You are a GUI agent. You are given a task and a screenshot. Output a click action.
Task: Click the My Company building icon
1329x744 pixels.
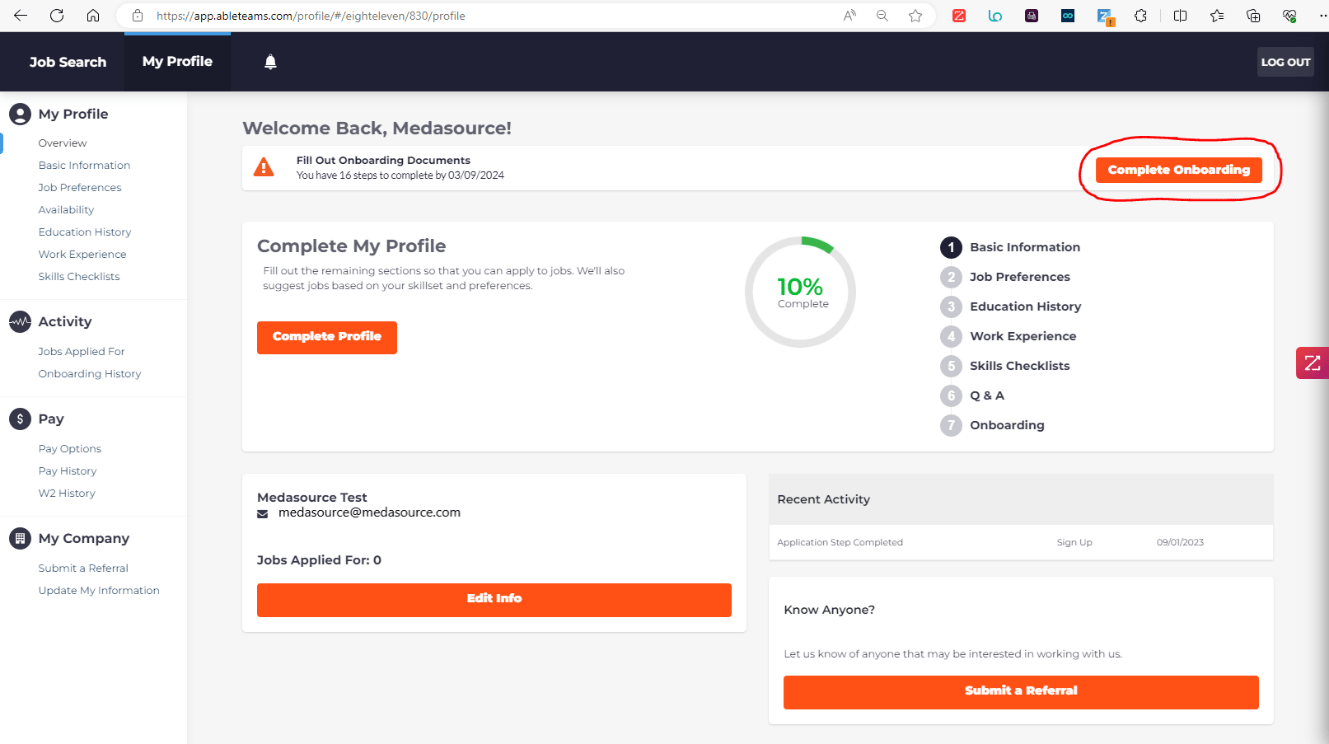pyautogui.click(x=20, y=538)
